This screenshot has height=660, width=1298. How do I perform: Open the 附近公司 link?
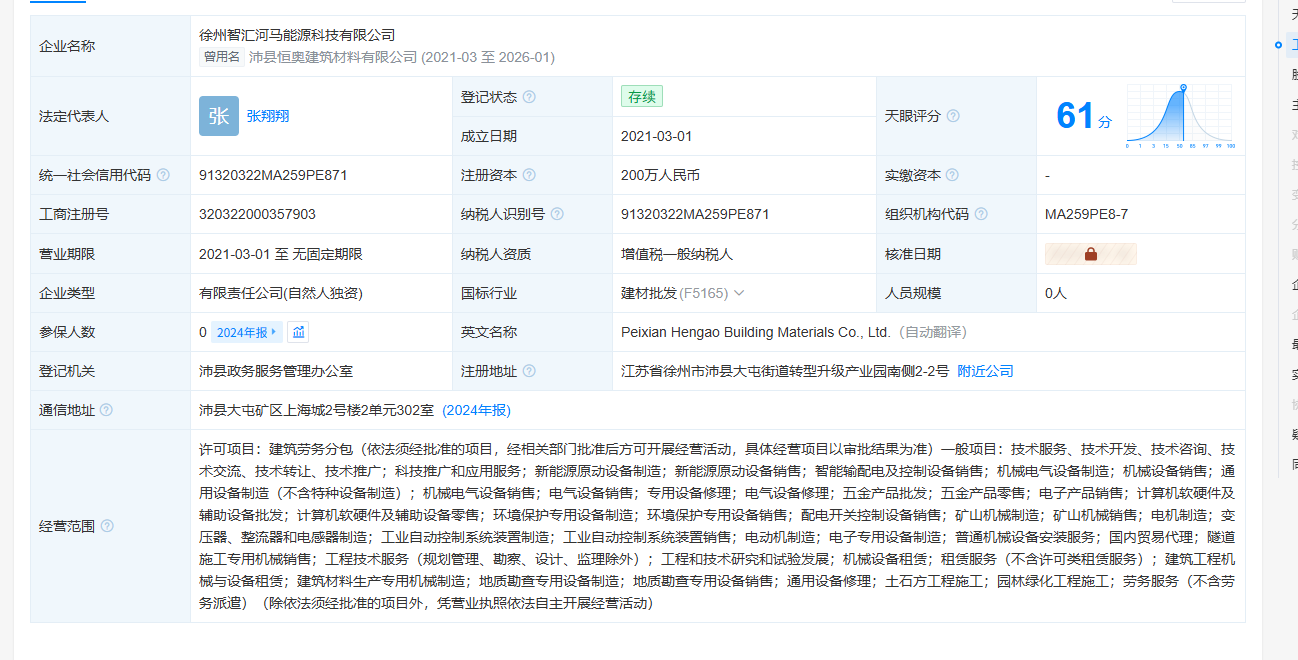pyautogui.click(x=985, y=371)
